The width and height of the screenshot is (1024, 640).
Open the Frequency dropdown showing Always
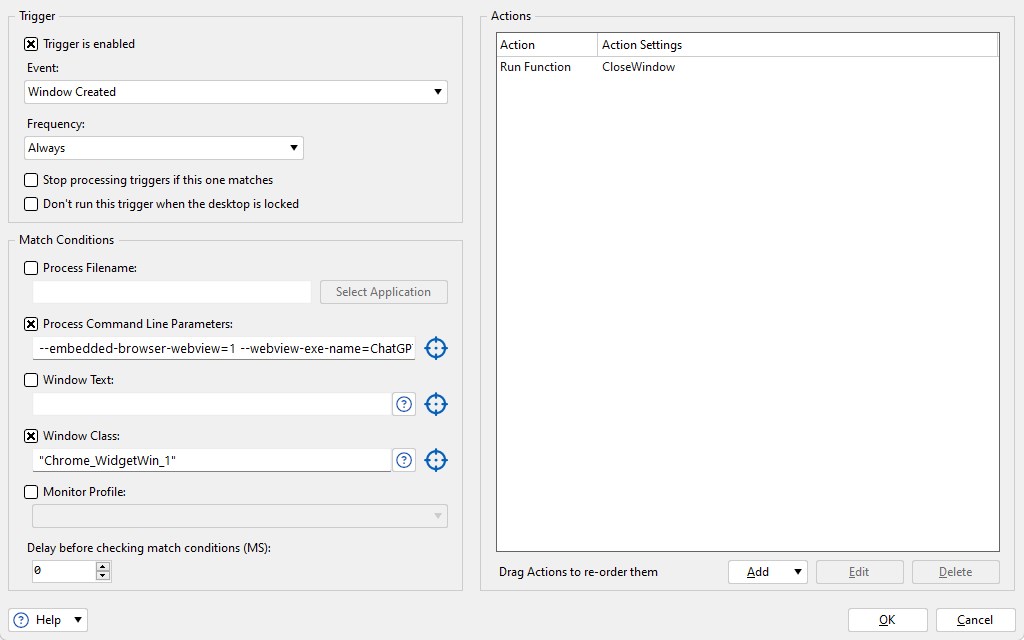coord(164,148)
